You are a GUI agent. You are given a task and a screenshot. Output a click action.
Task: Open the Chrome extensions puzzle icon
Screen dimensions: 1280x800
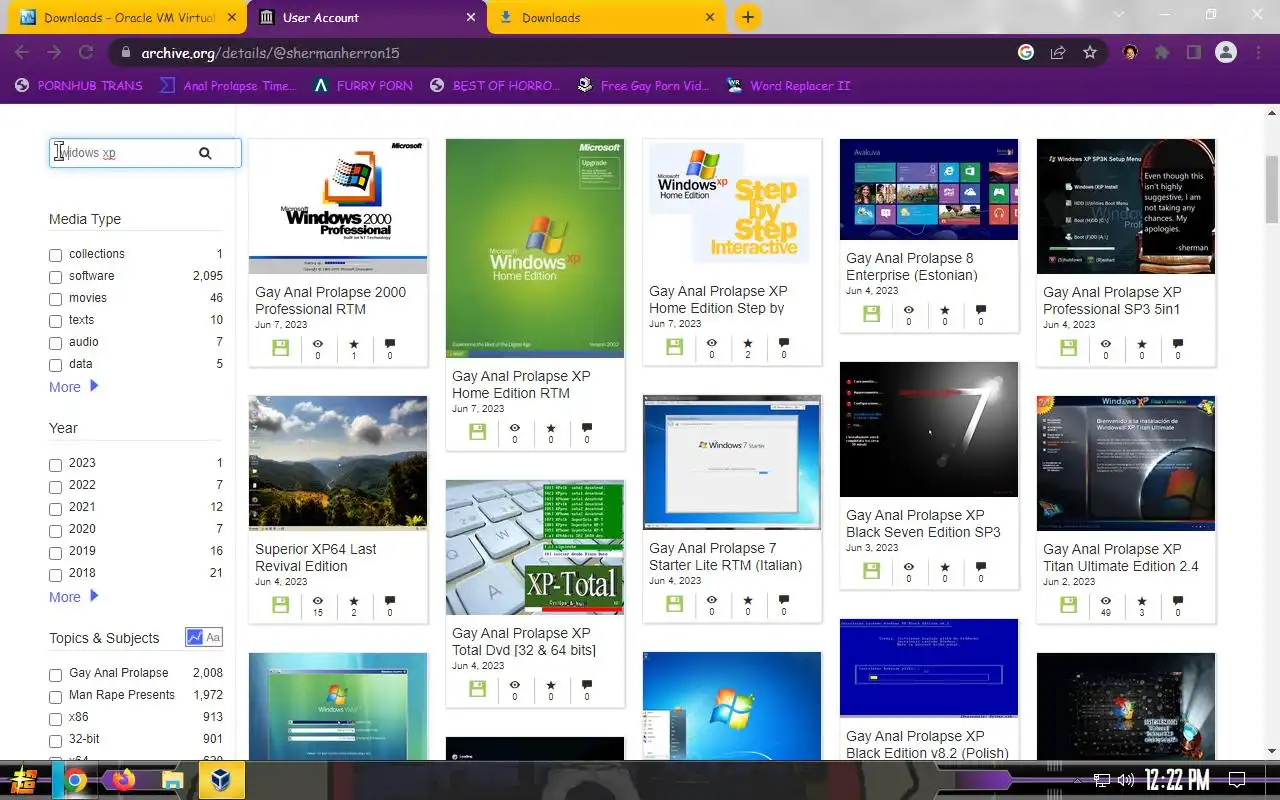point(1162,53)
